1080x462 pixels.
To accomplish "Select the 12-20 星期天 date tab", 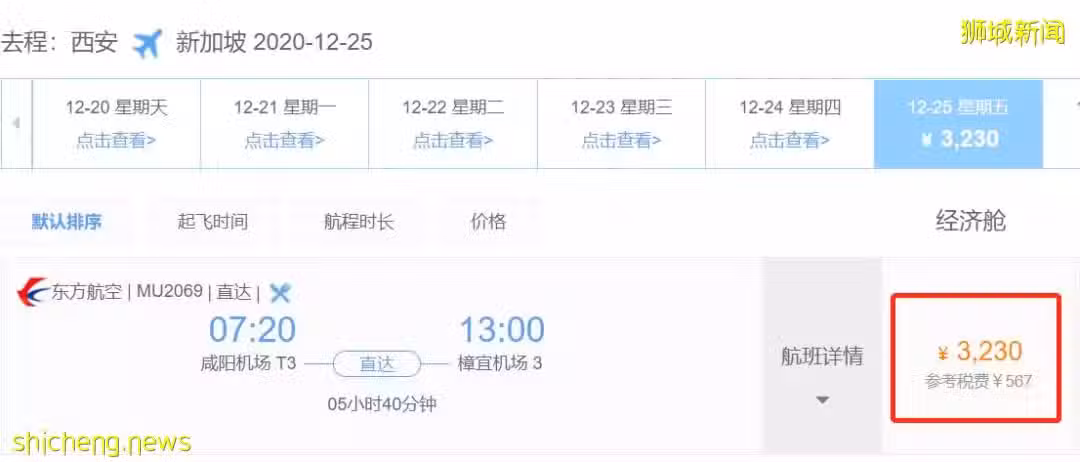I will pyautogui.click(x=116, y=124).
